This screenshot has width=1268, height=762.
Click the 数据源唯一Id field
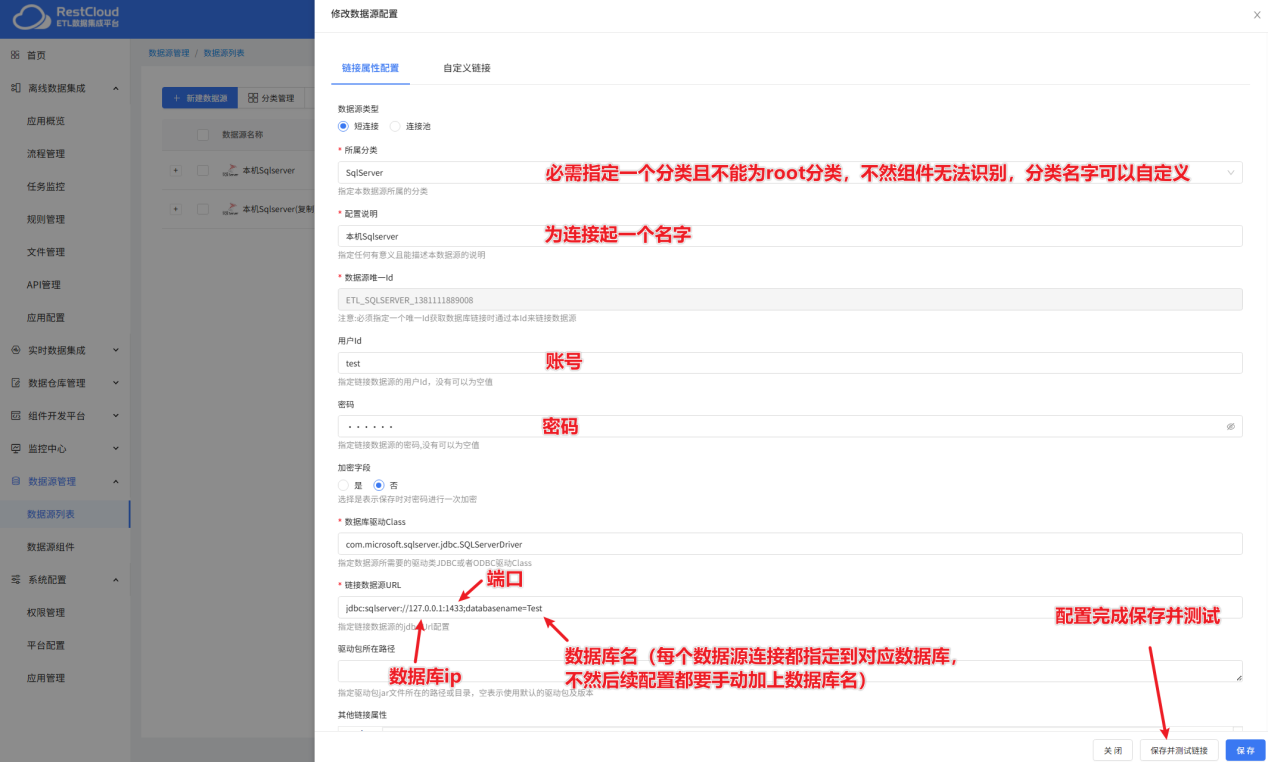790,299
